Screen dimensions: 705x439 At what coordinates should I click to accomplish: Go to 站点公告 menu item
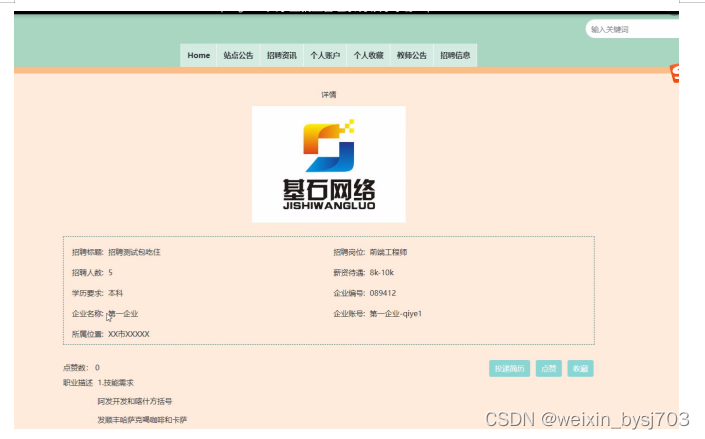pos(238,55)
